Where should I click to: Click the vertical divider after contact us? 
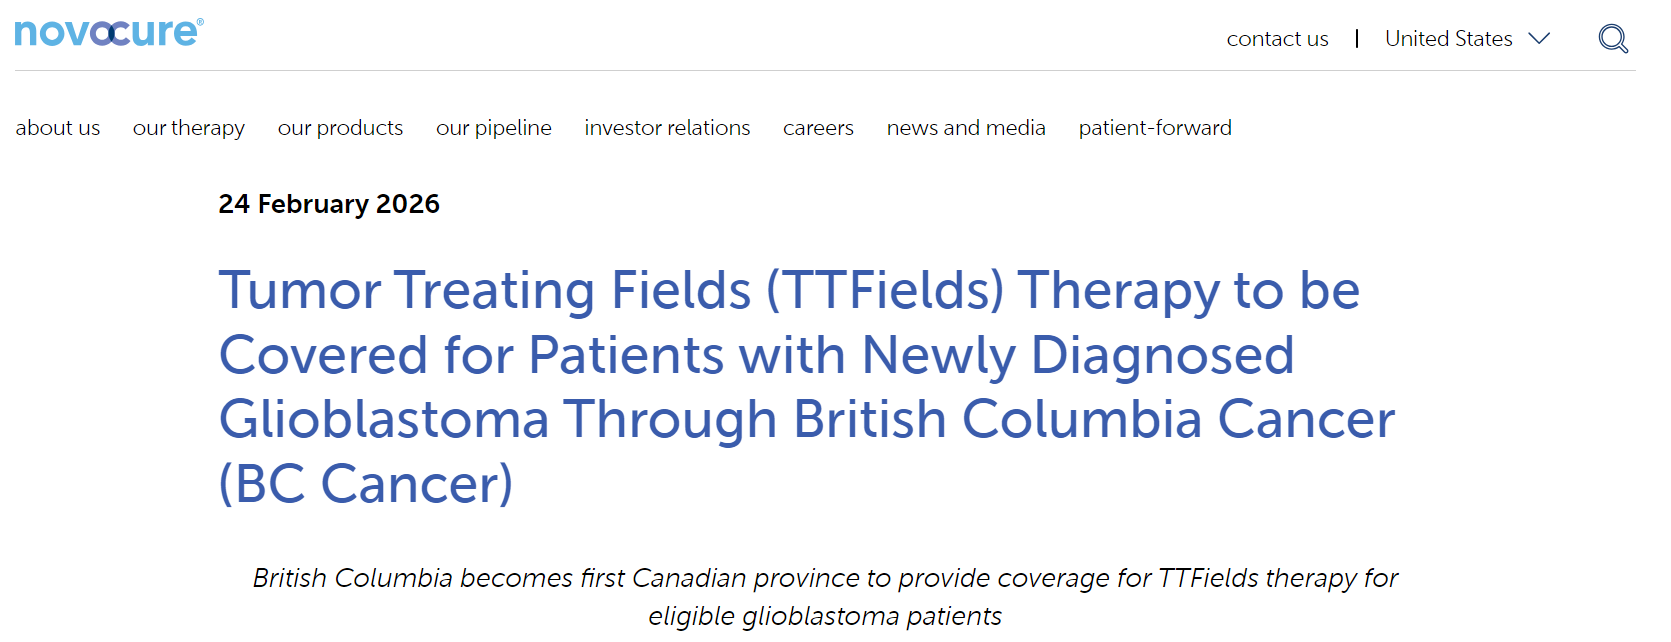pyautogui.click(x=1357, y=39)
